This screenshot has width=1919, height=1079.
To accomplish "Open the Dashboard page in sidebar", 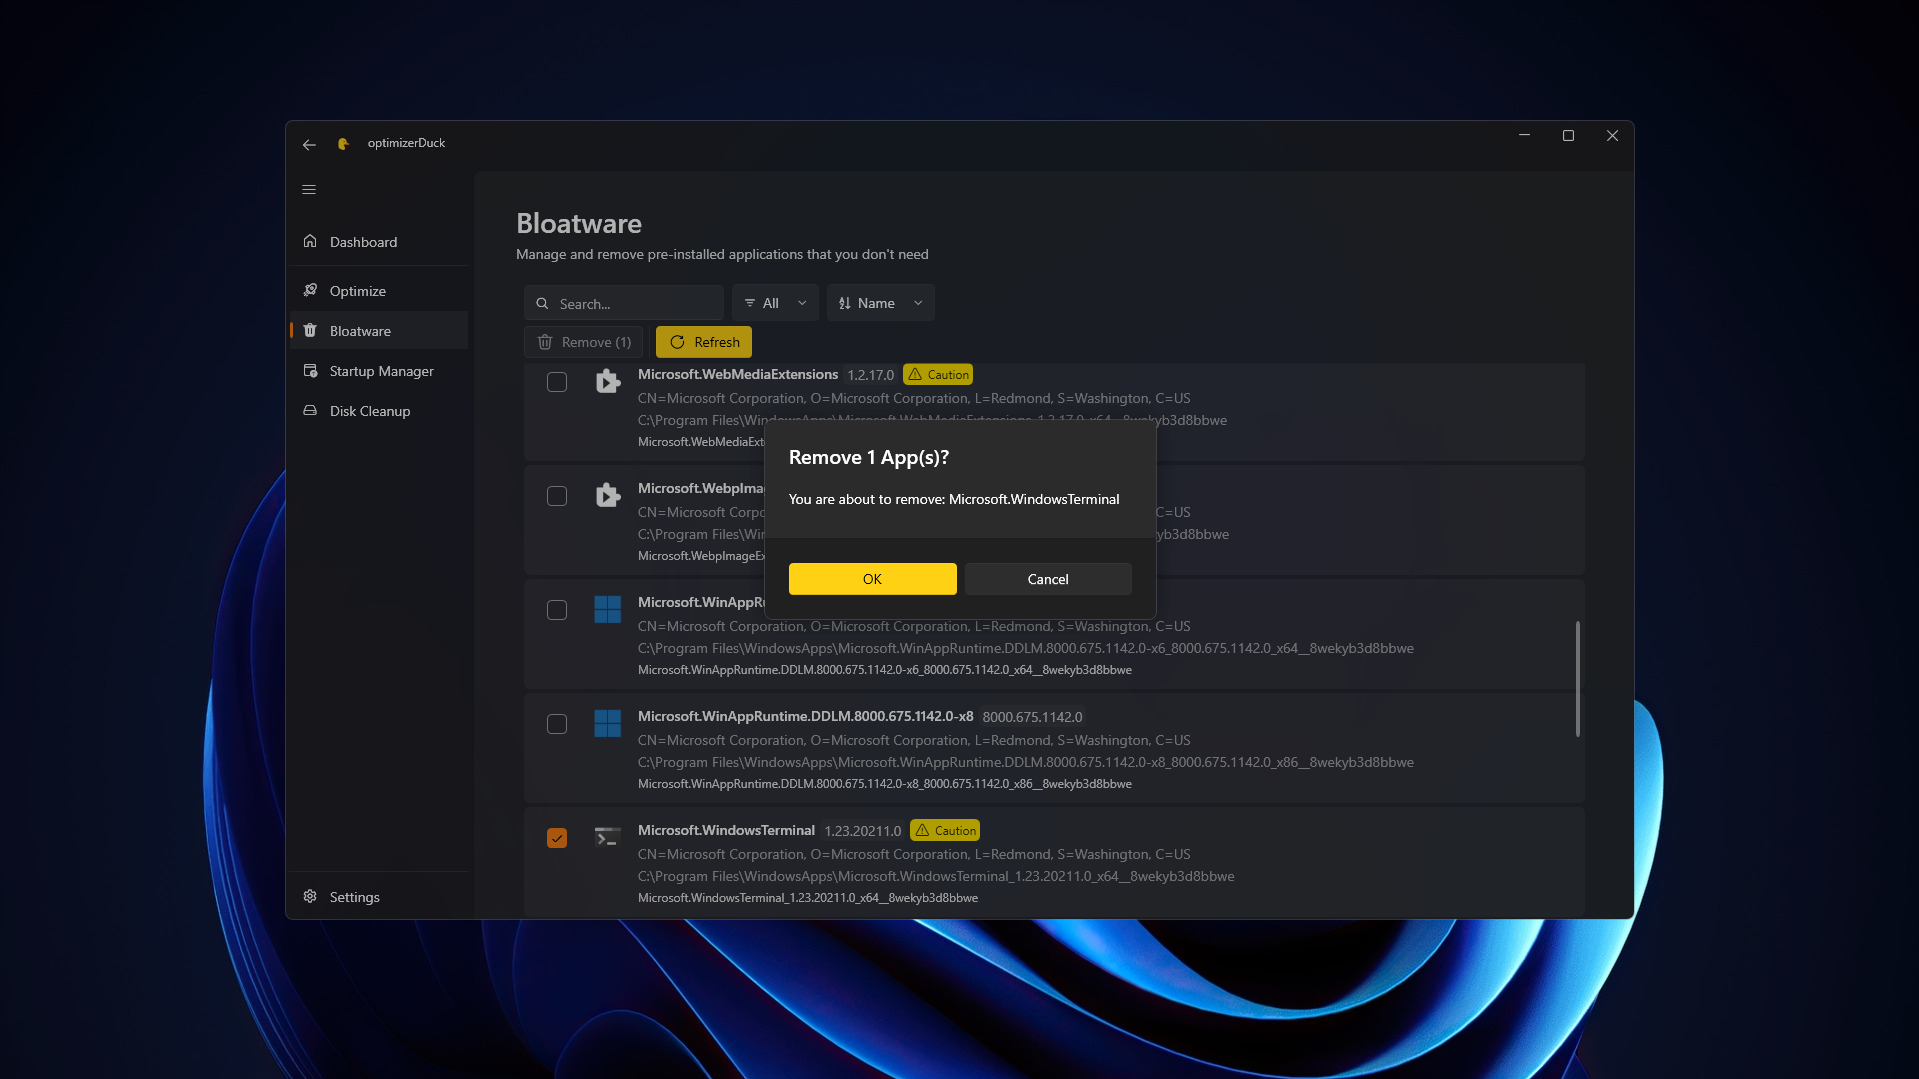I will (x=363, y=242).
